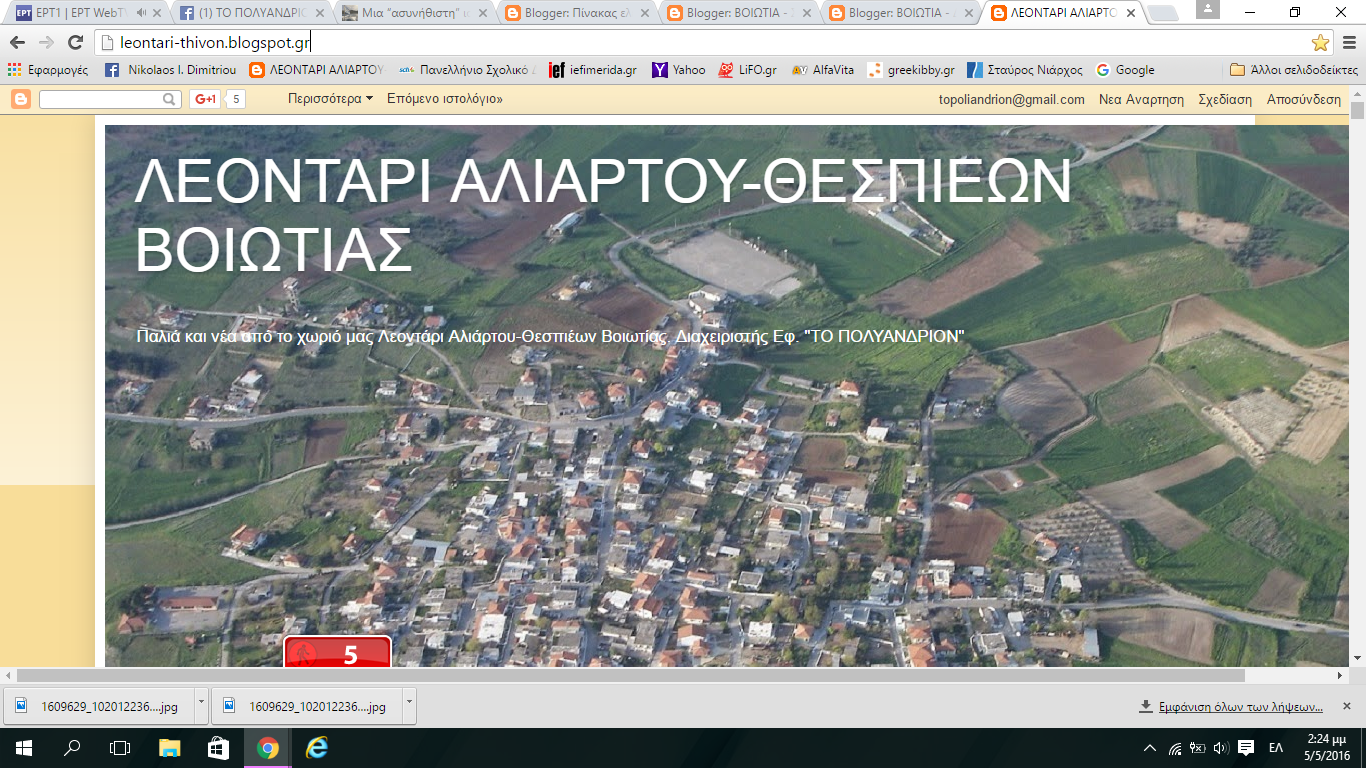This screenshot has width=1368, height=772.
Task: Mute audio on the ΕΡΤ1 tab speaker icon
Action: (x=141, y=13)
